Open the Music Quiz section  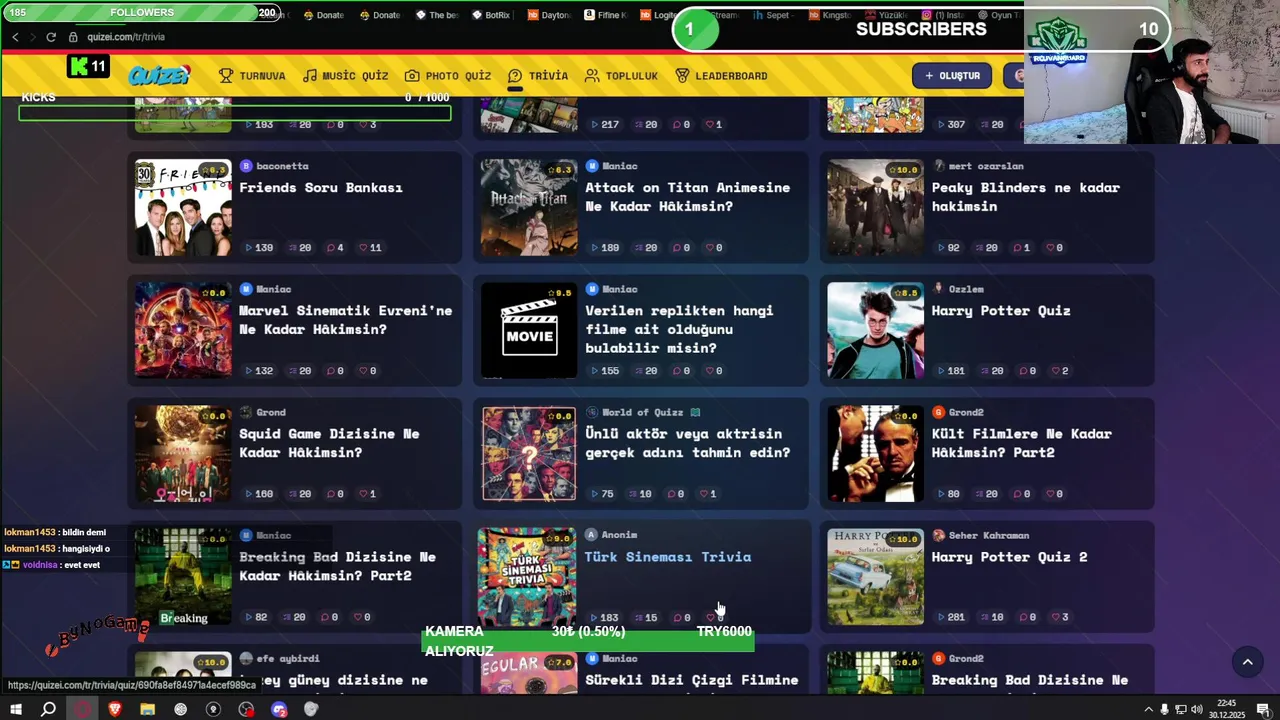(x=345, y=76)
